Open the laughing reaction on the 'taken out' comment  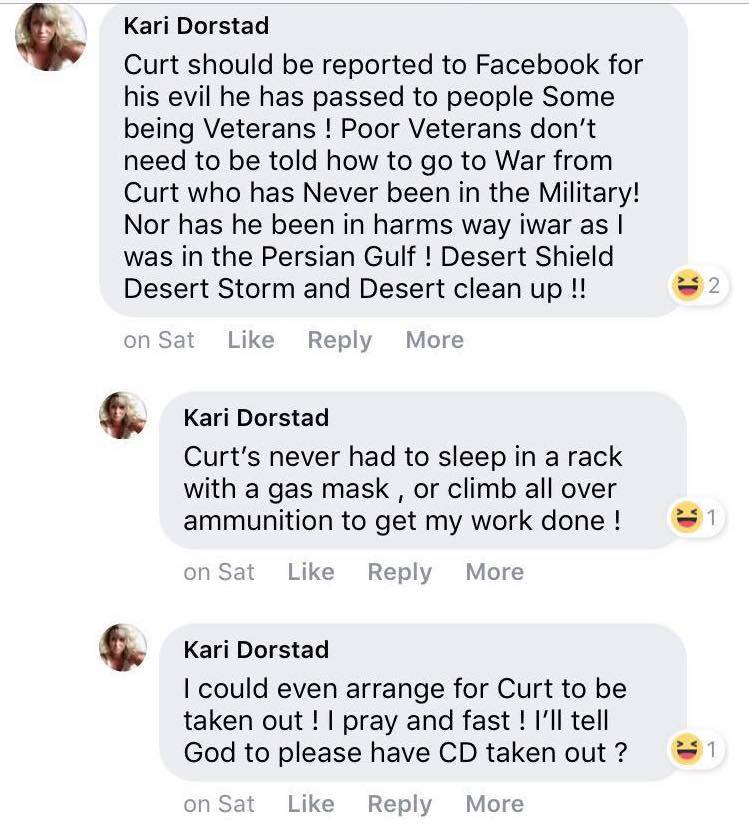(695, 749)
